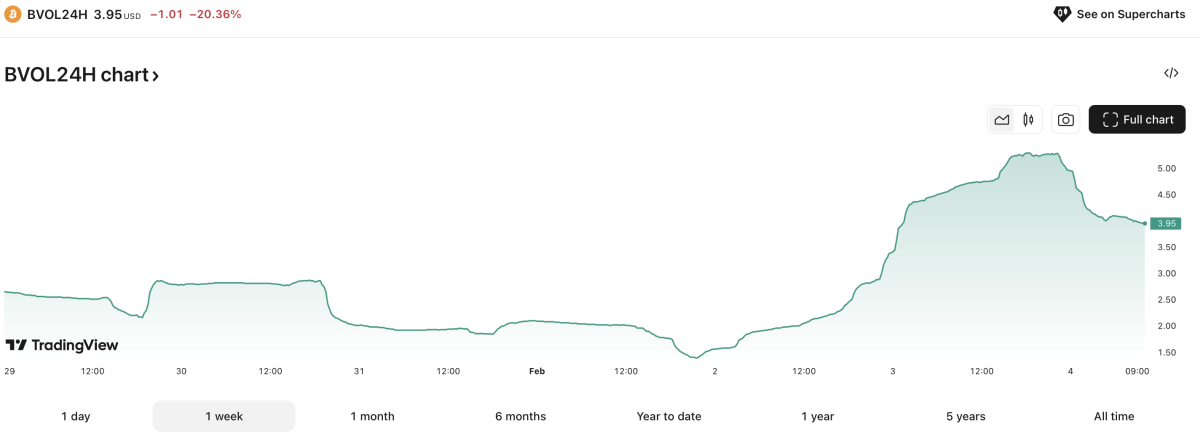Open the embed code icon
The width and height of the screenshot is (1200, 446).
point(1171,73)
